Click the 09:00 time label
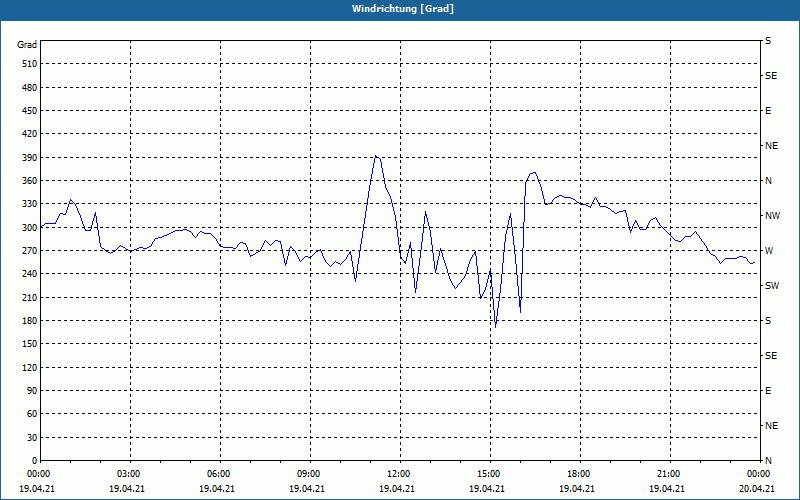Screen dimensions: 800x500 tap(308, 474)
